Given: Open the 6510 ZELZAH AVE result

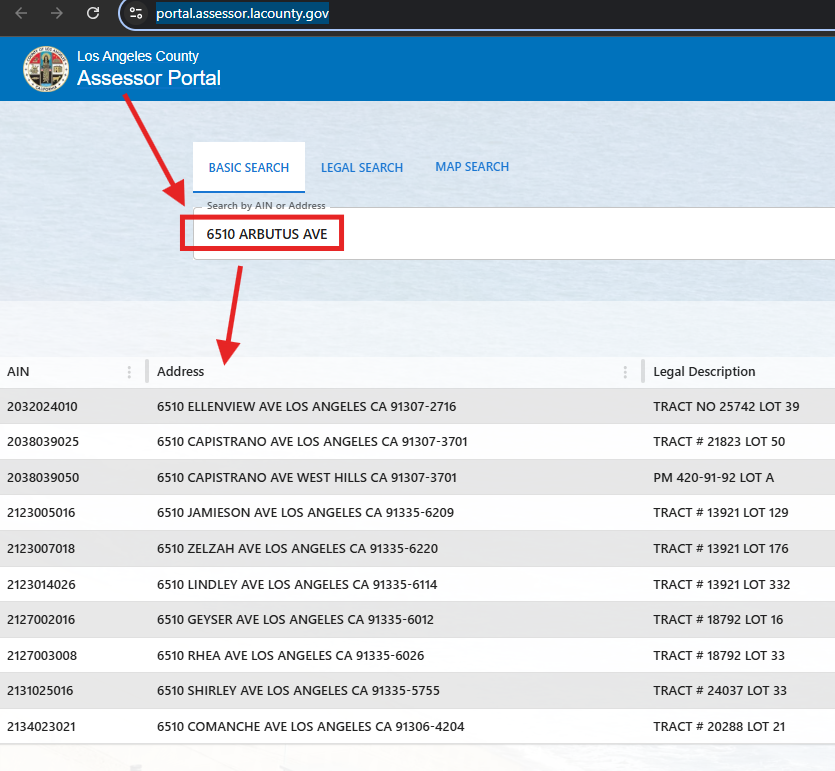Looking at the screenshot, I should coord(297,549).
